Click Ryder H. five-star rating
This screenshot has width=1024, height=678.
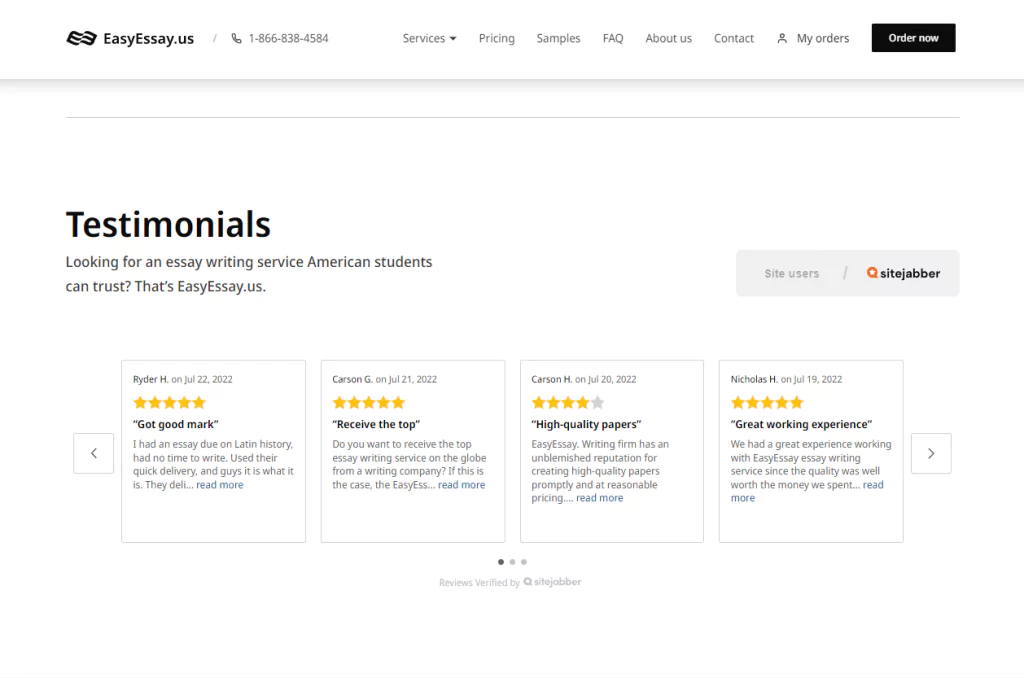tap(170, 402)
